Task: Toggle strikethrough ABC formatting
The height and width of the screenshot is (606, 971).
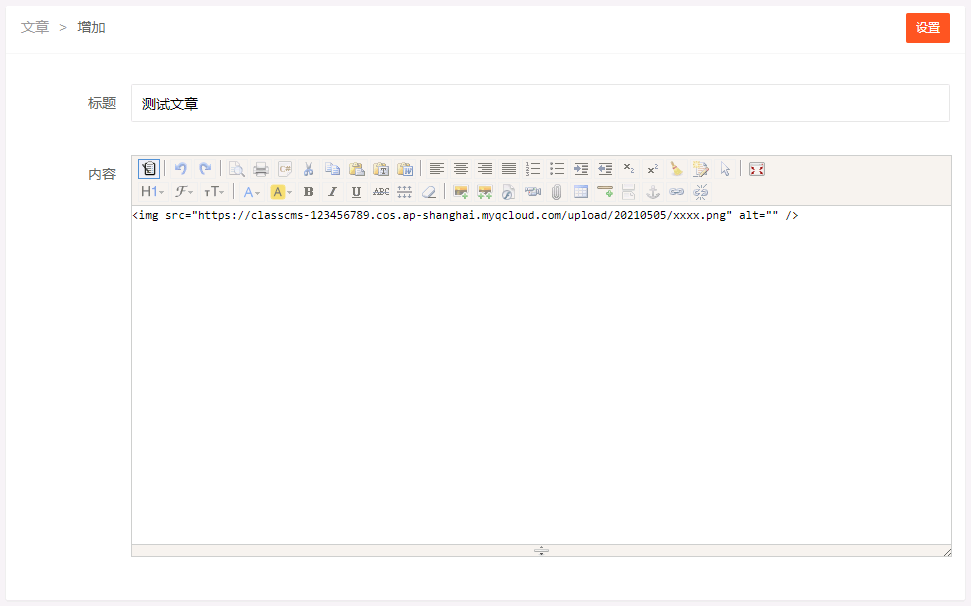Action: pos(381,192)
